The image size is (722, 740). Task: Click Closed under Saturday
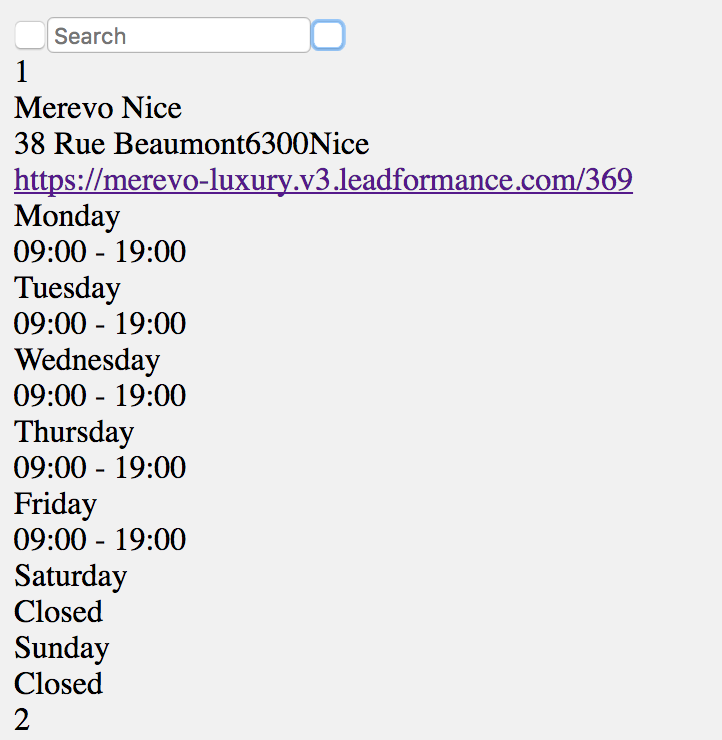tap(59, 612)
